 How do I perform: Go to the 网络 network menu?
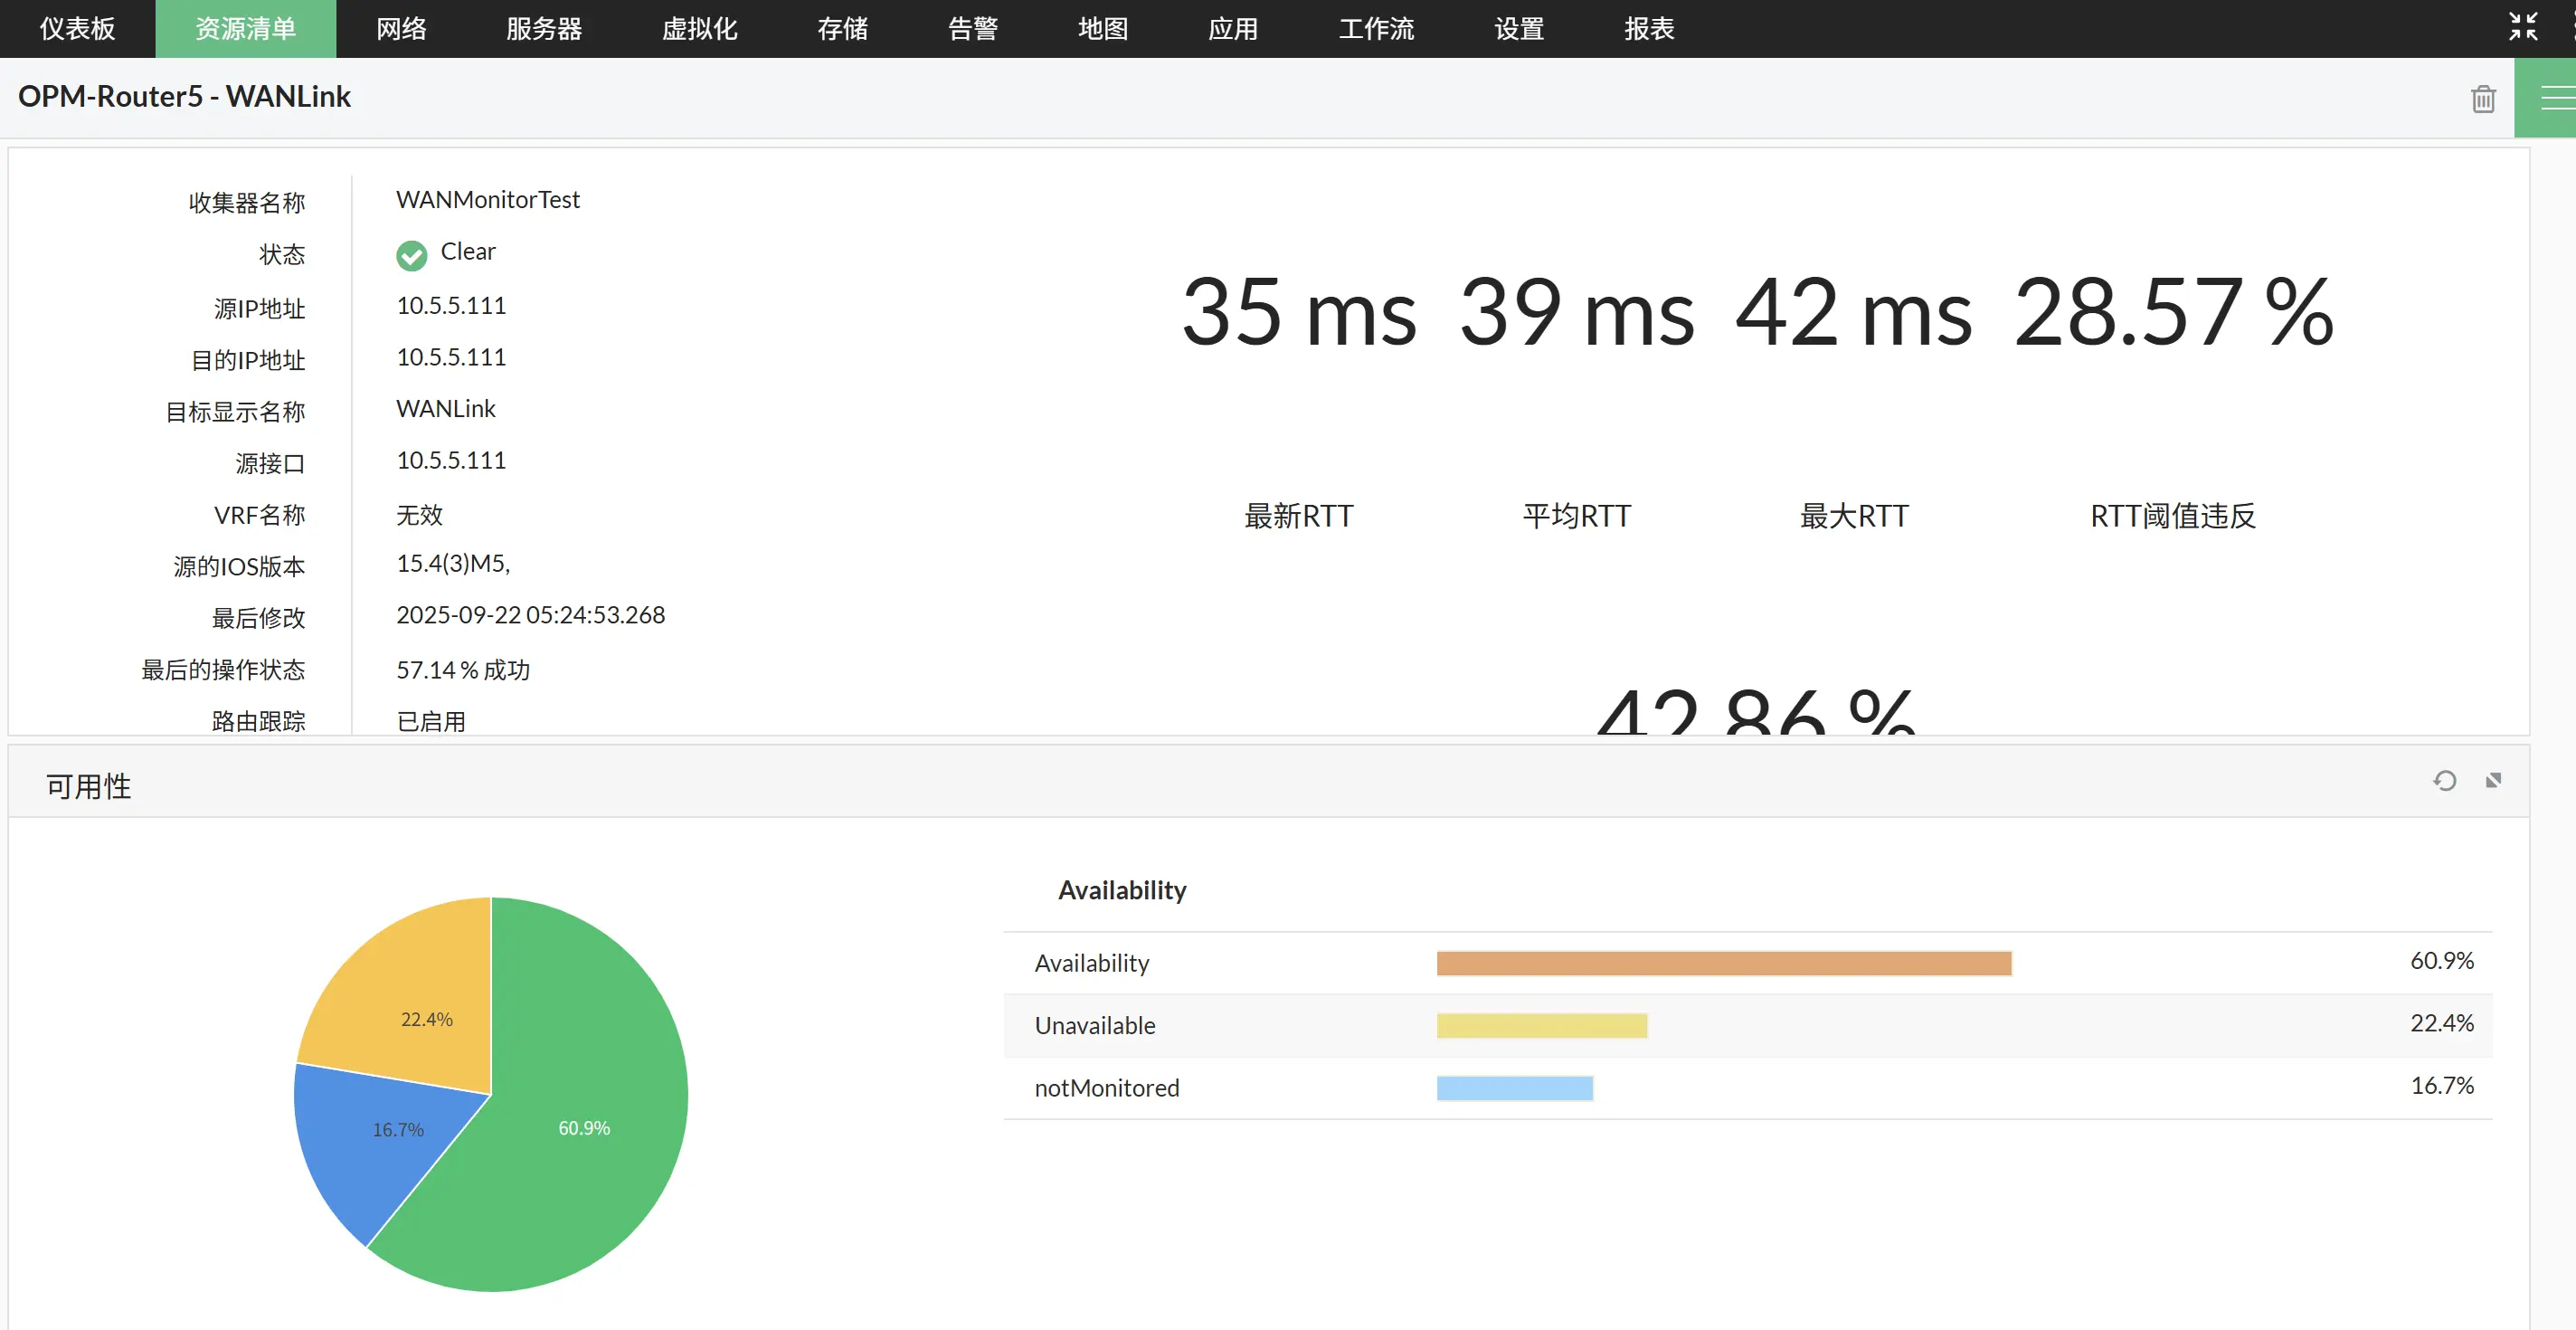tap(401, 29)
